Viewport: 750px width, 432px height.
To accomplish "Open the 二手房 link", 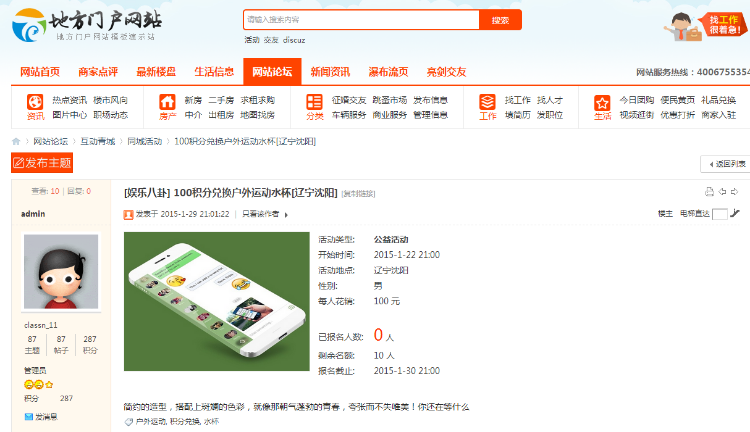I will click(x=221, y=100).
